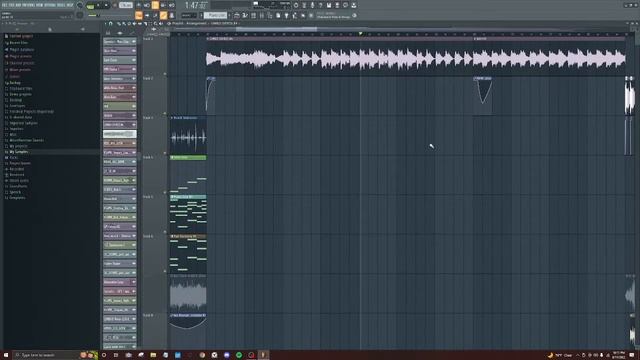Adjust the main volume knob
The image size is (640, 360).
(80, 5)
